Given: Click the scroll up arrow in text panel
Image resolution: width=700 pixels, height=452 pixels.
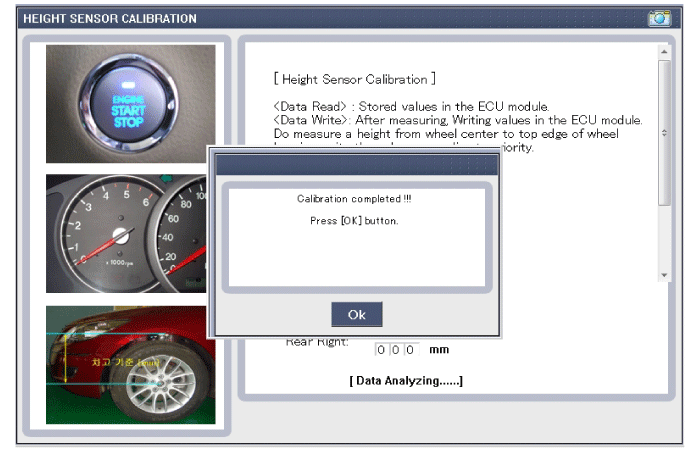Looking at the screenshot, I should 664,51.
